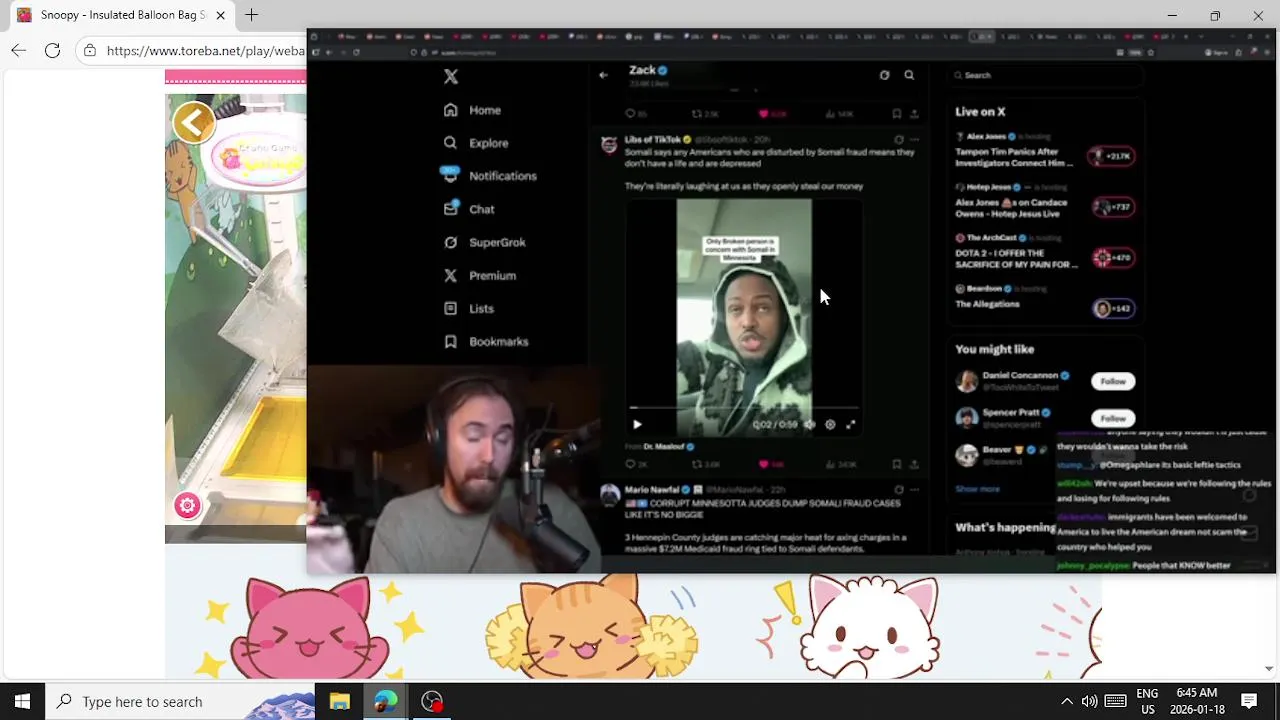Click the site information icon beside the URL

[90, 50]
